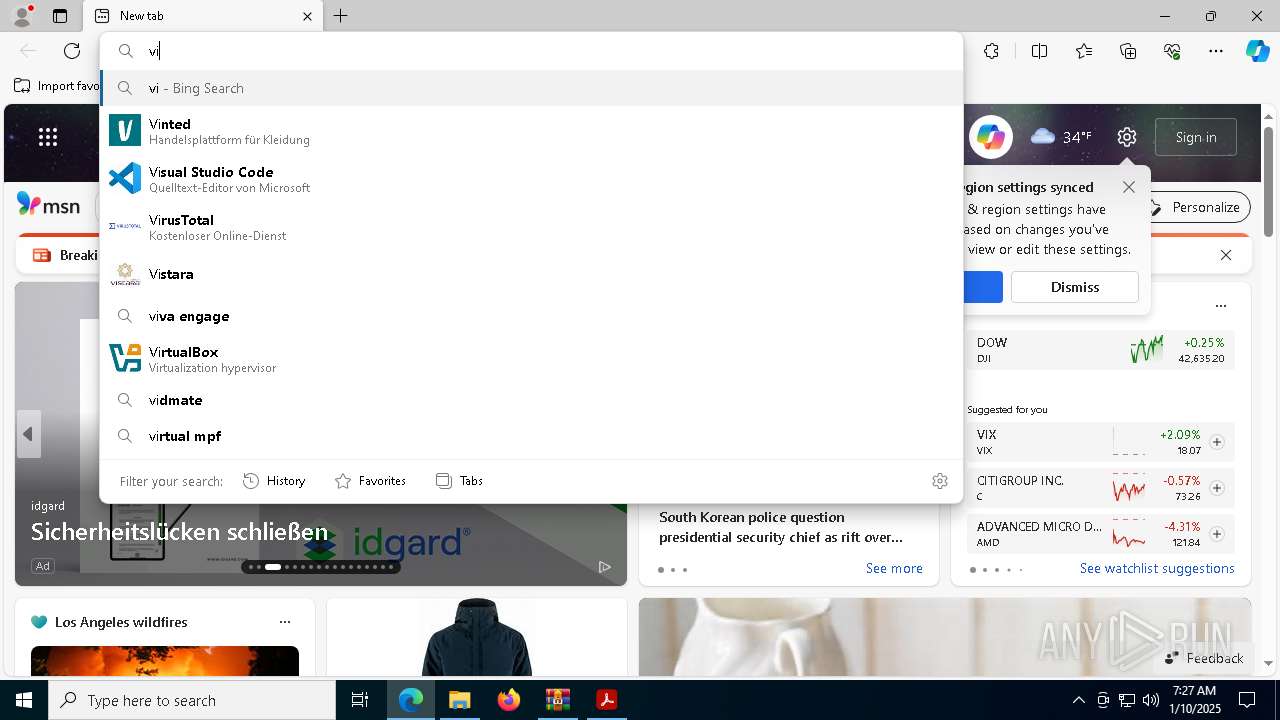
Task: Open search settings gear in dropdown
Action: (940, 481)
